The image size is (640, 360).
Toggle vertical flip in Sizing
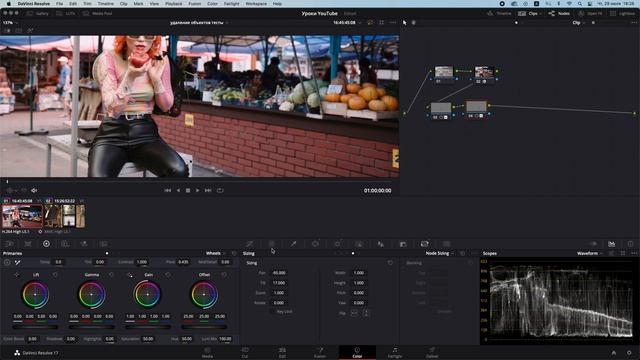point(366,313)
